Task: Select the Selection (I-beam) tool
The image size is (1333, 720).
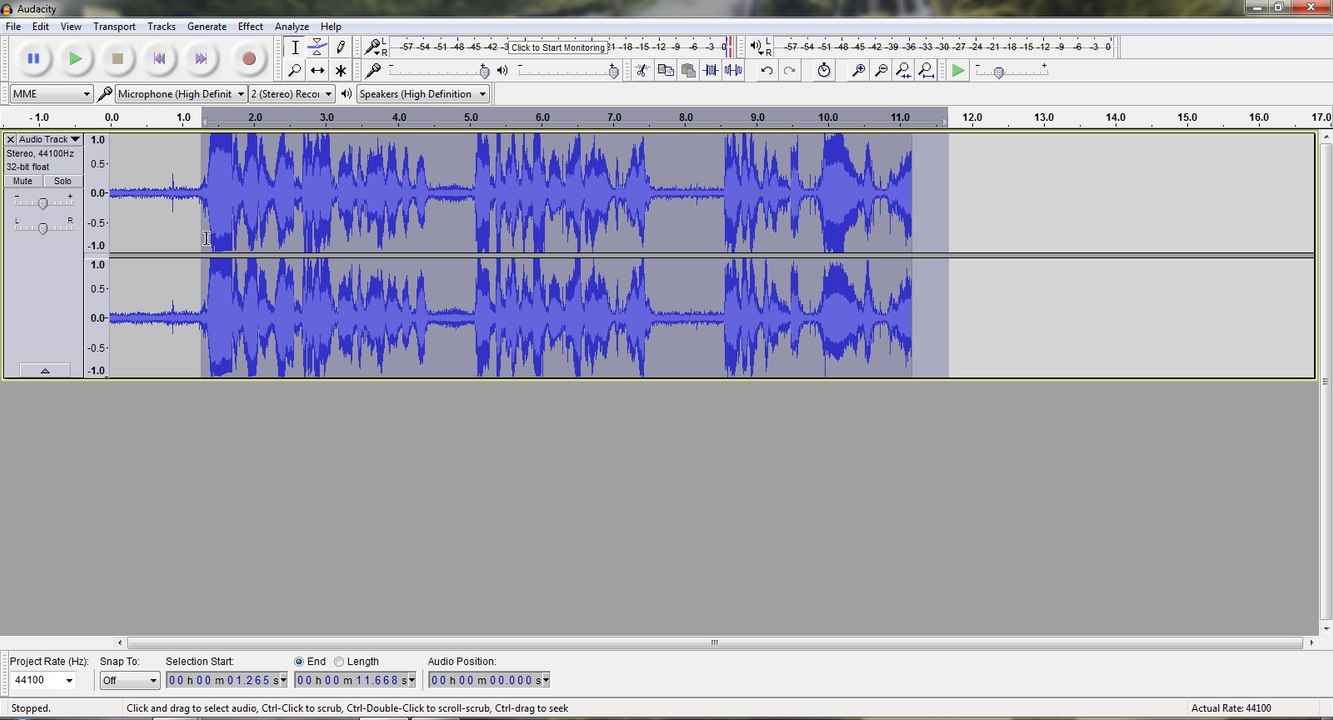Action: coord(295,47)
